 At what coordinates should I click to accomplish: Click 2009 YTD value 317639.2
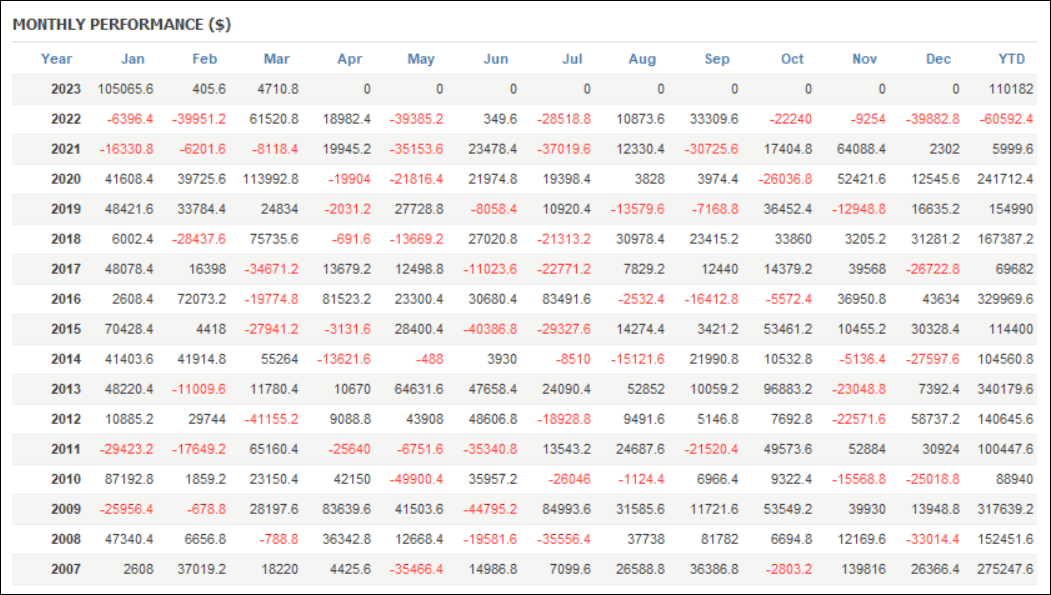click(x=1005, y=509)
